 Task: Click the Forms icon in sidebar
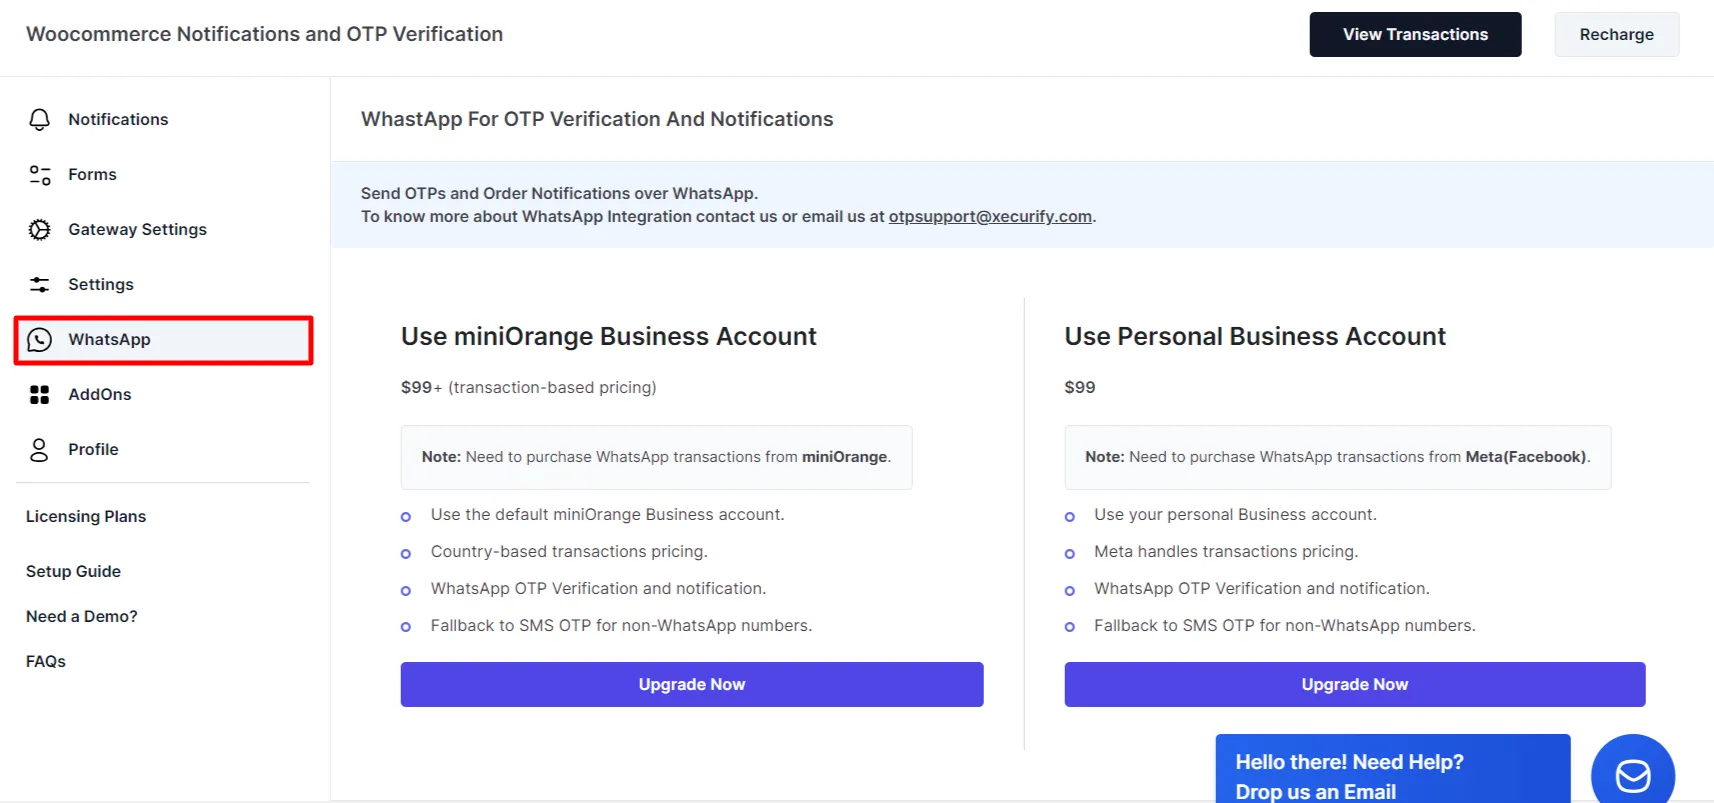(39, 175)
